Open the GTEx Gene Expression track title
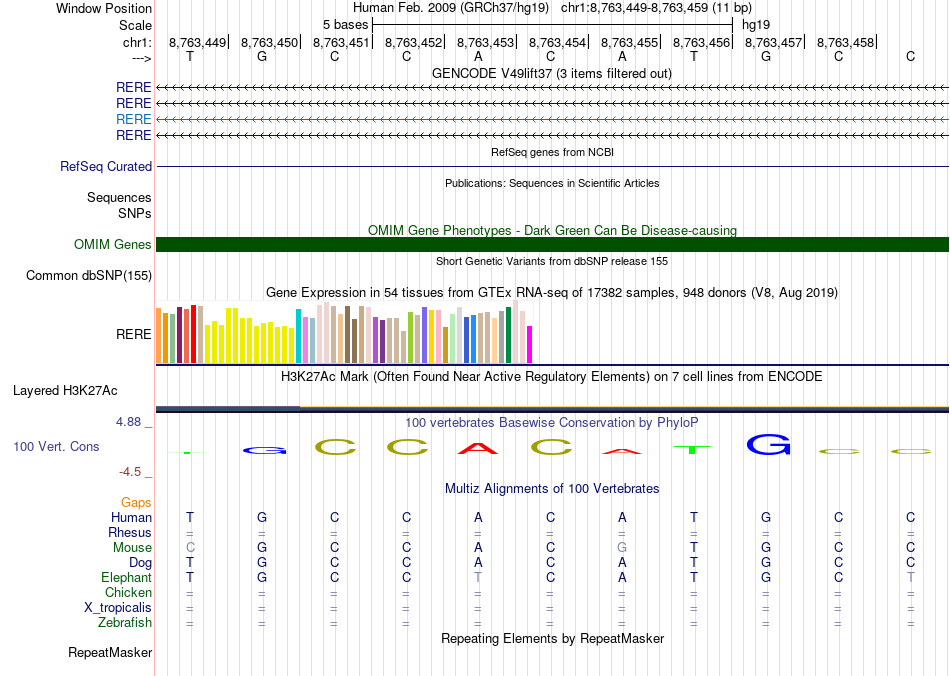Image resolution: width=950 pixels, height=676 pixels. point(552,293)
